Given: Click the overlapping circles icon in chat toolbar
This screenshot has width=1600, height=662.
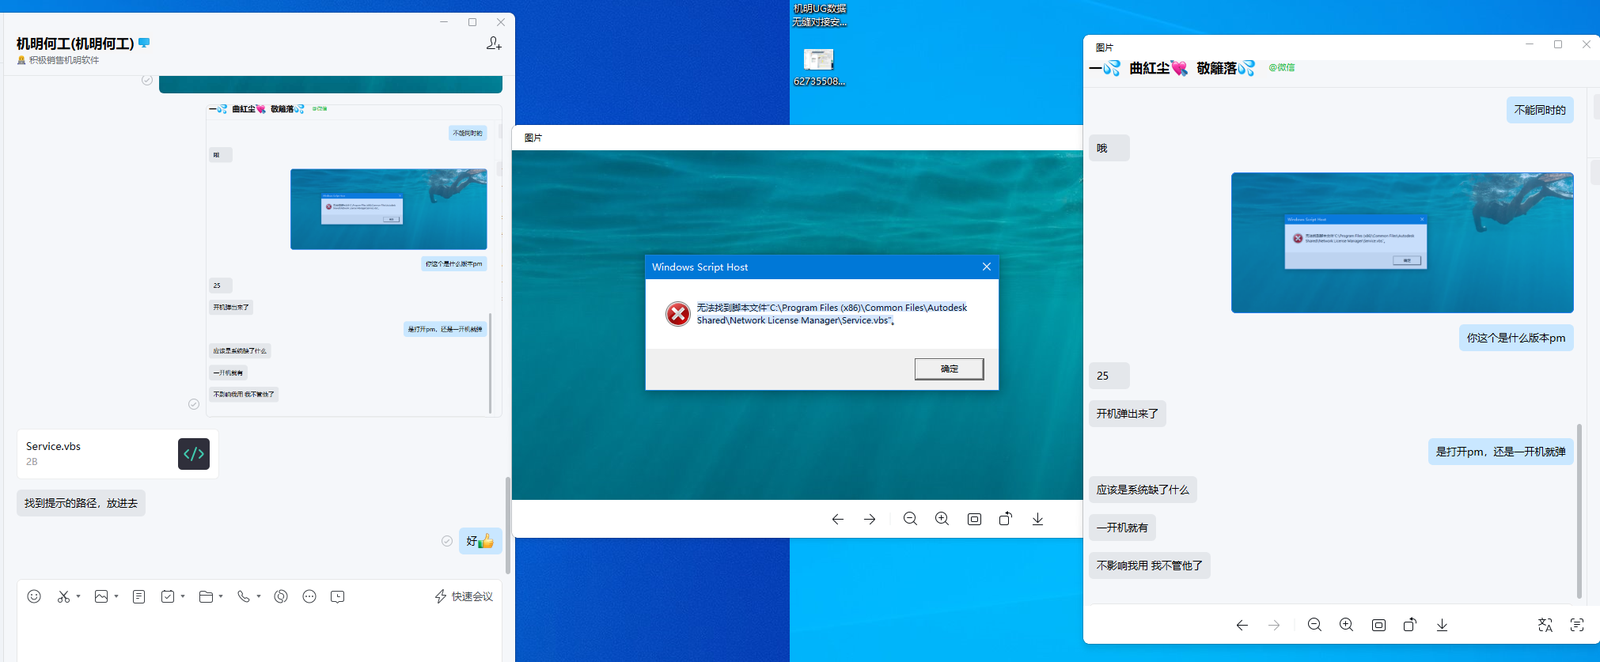Looking at the screenshot, I should (281, 596).
